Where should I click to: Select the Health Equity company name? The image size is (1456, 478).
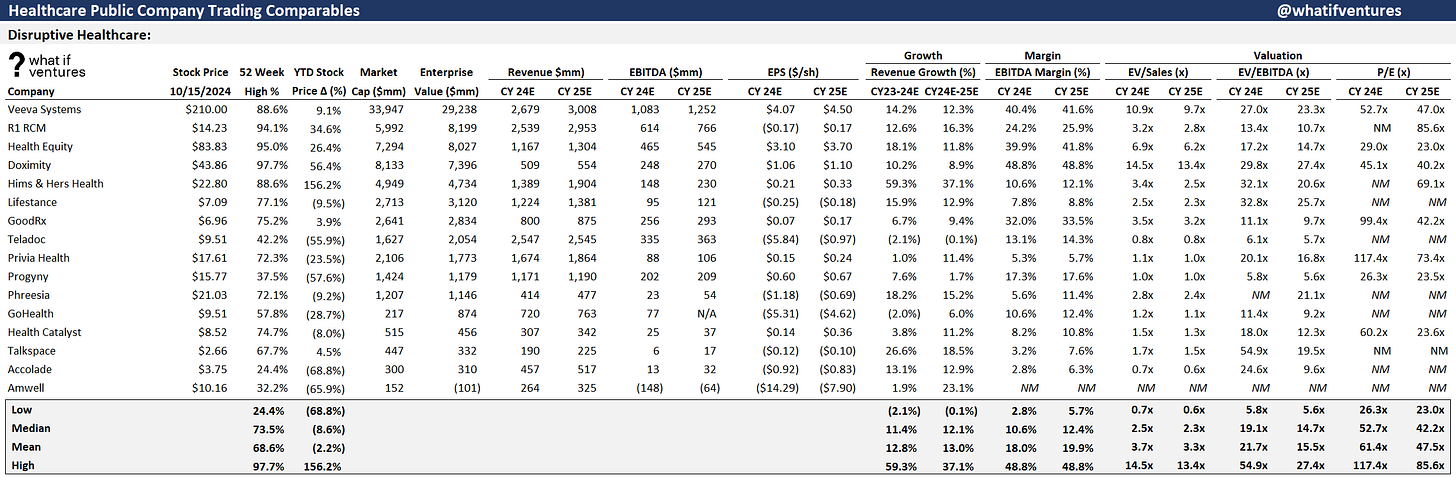coord(41,146)
